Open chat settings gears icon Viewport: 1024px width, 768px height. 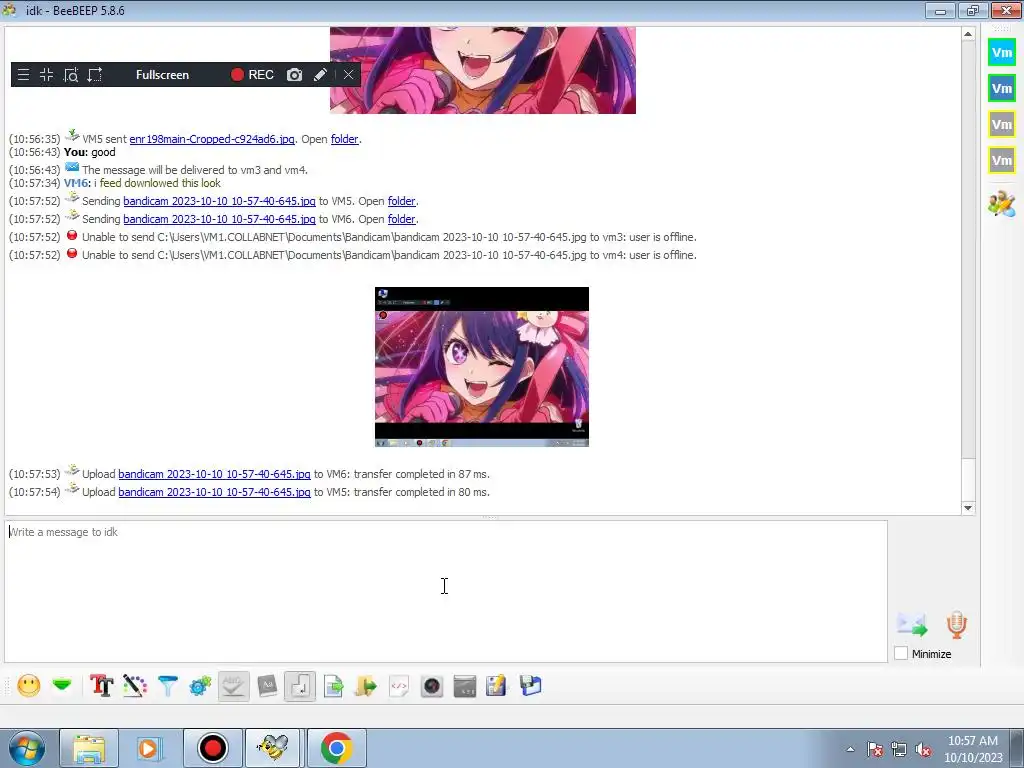[200, 686]
